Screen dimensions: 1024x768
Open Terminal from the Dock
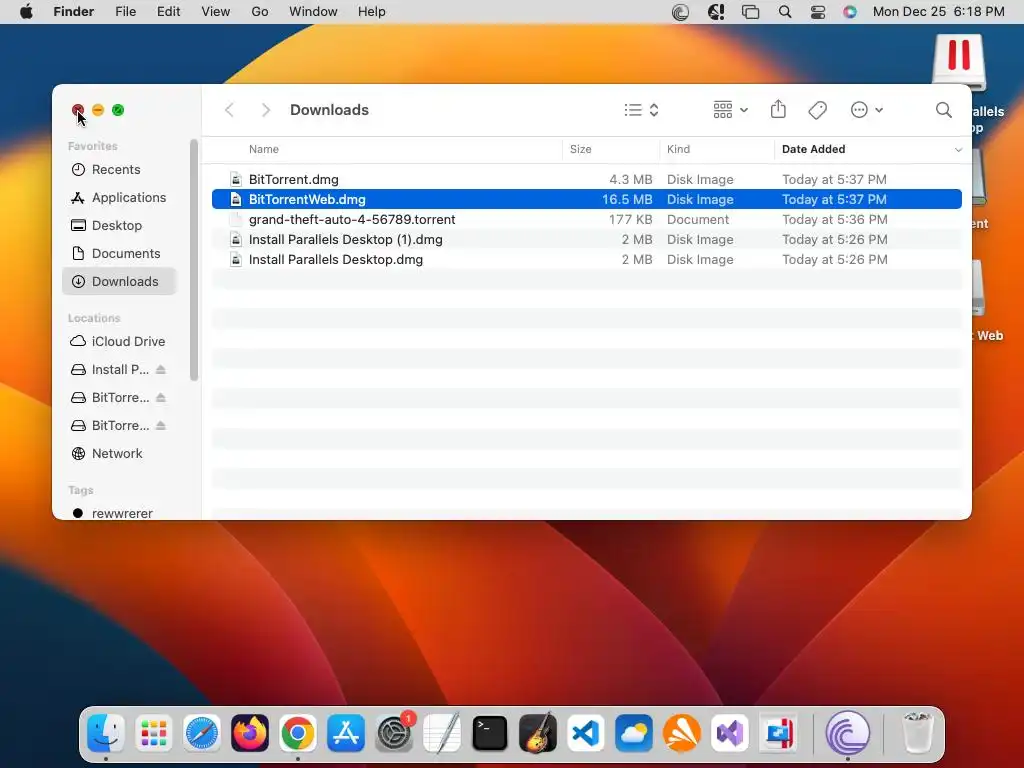point(490,733)
